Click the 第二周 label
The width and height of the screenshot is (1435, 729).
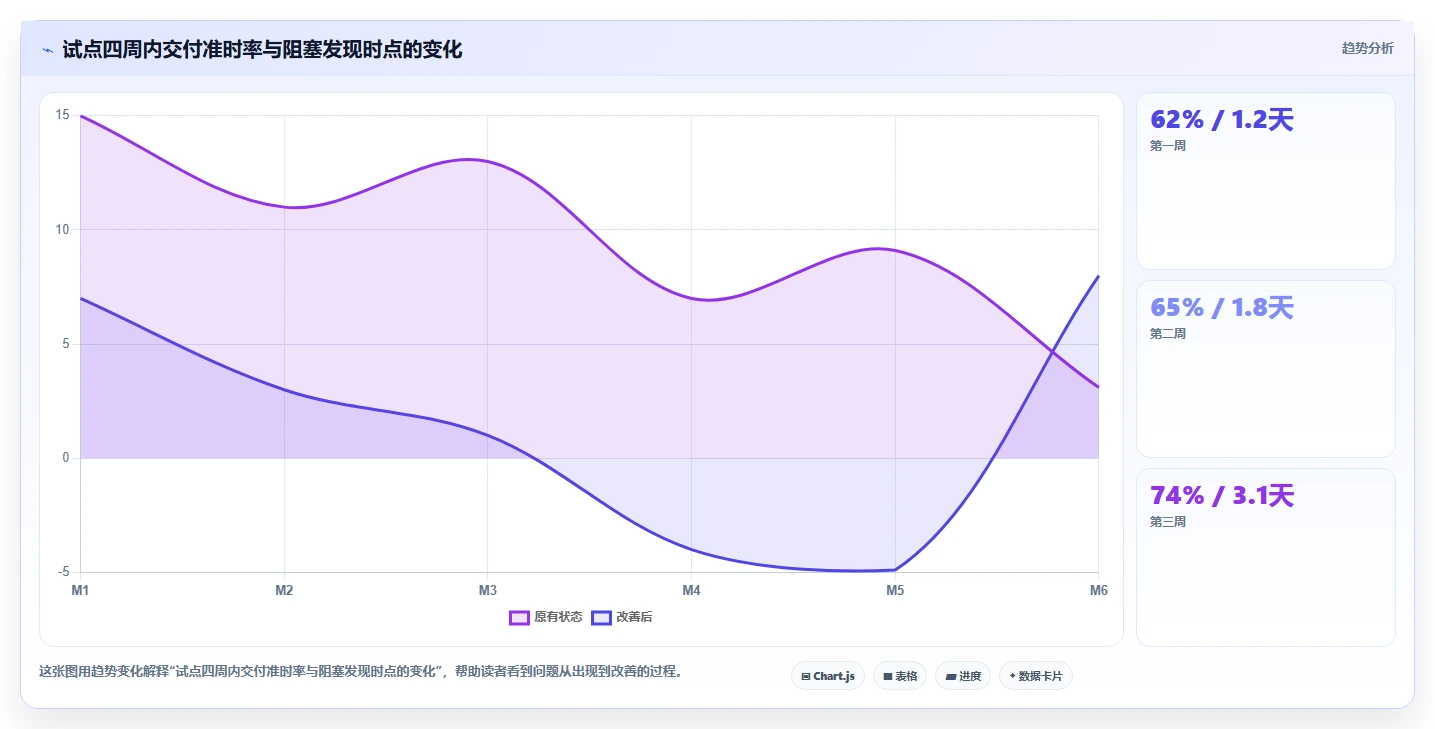click(x=1168, y=334)
